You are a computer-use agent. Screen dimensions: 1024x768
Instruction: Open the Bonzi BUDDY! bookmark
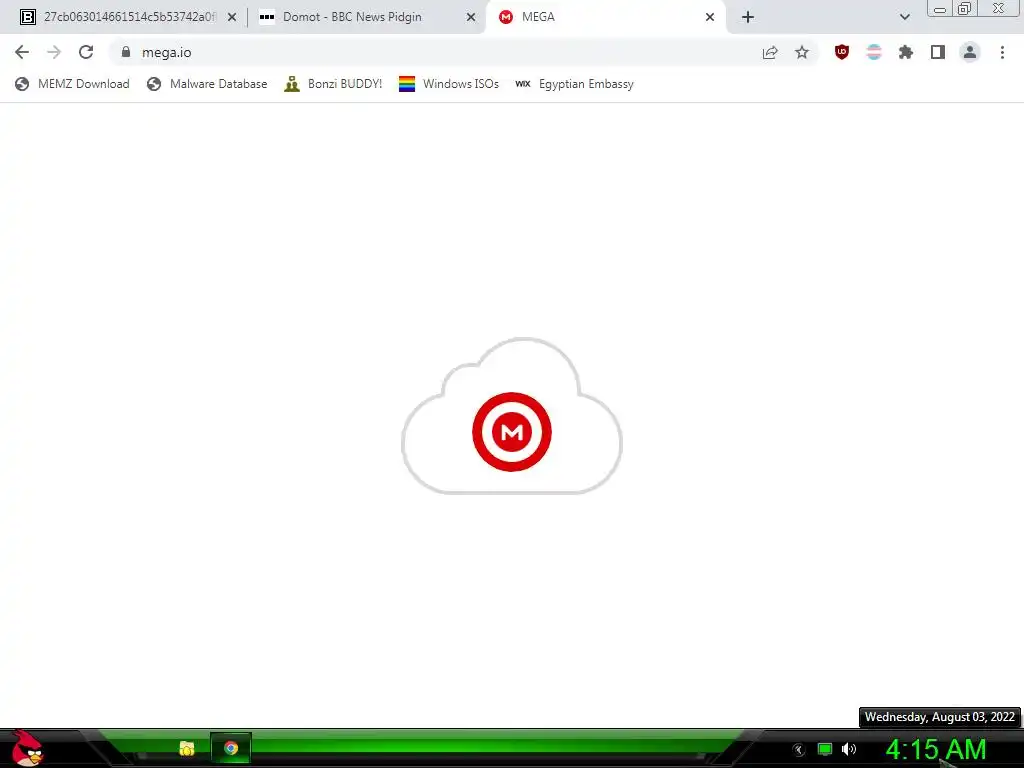[333, 84]
